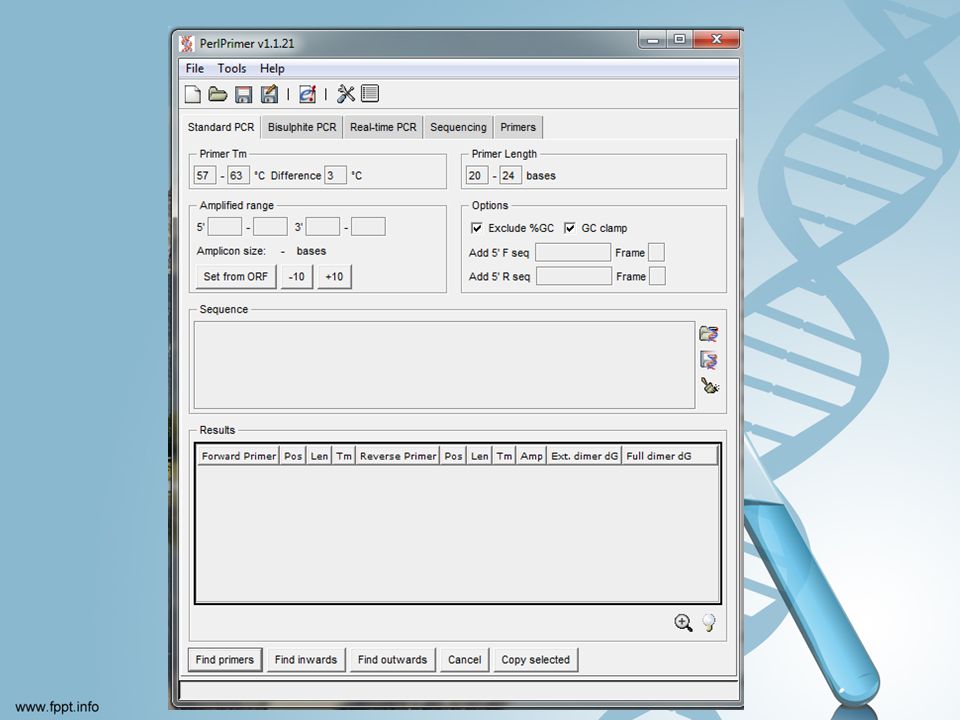This screenshot has height=720, width=960.
Task: Click the Add 5' F seq input field
Action: [573, 252]
